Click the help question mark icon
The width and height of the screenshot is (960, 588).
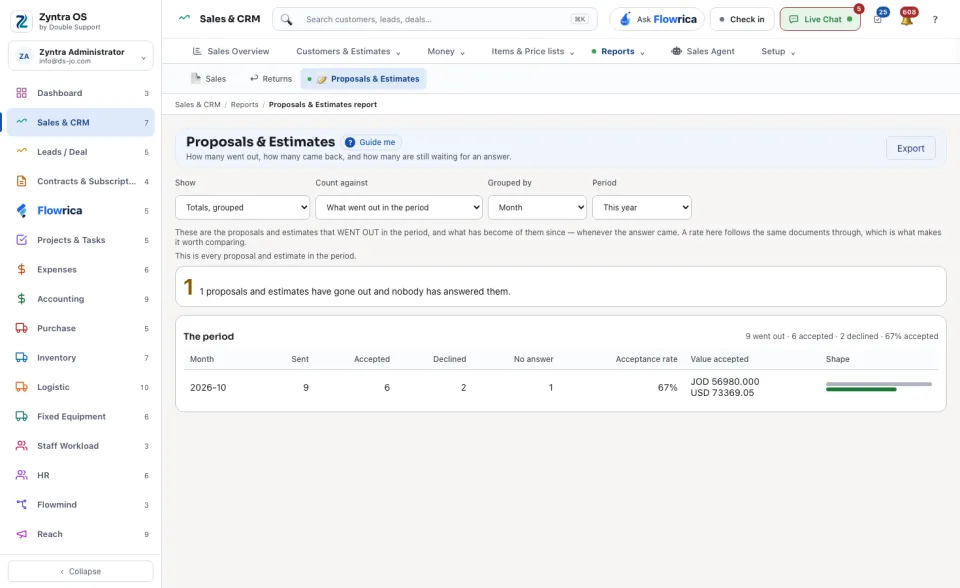[x=935, y=20]
